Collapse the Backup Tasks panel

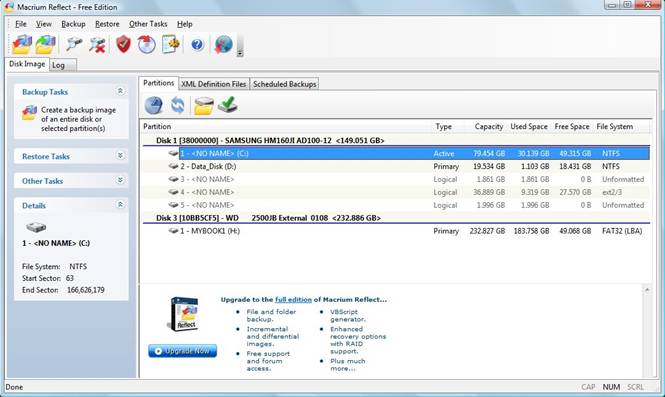(x=120, y=91)
